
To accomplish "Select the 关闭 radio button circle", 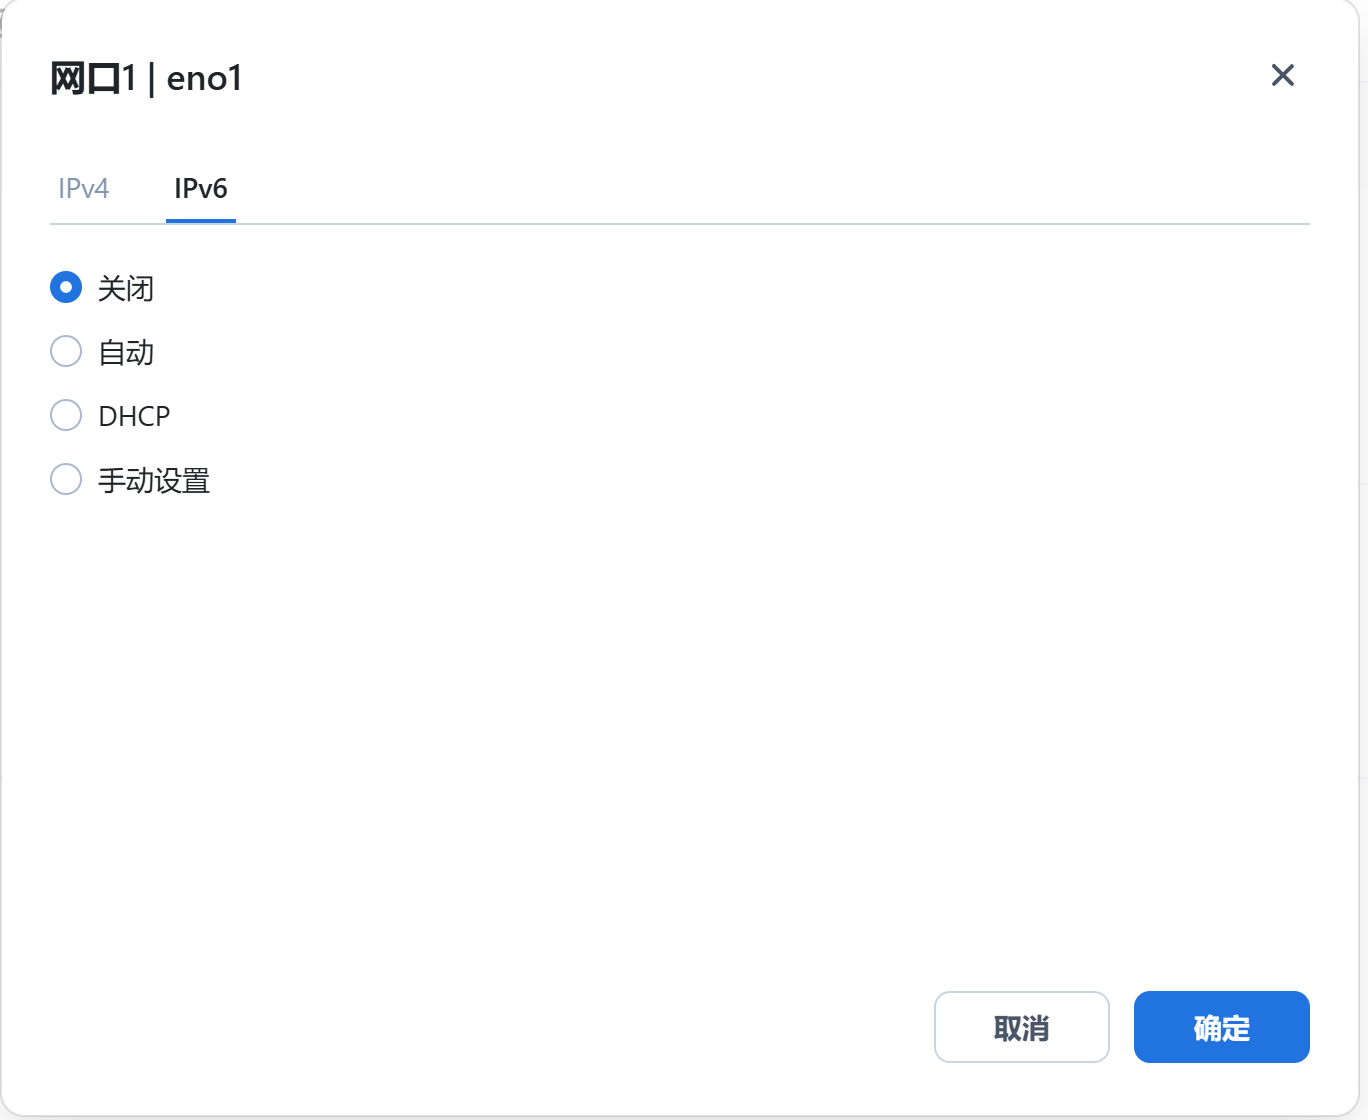I will pos(66,288).
